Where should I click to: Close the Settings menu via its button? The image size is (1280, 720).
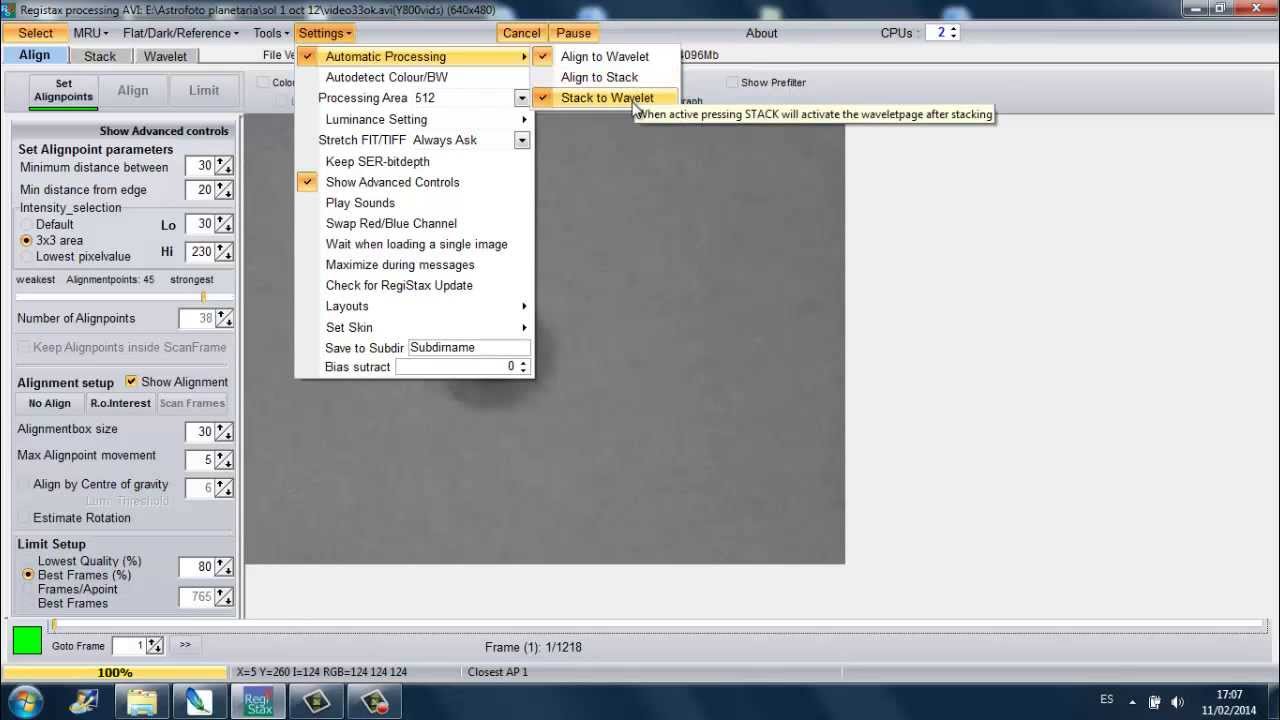325,33
